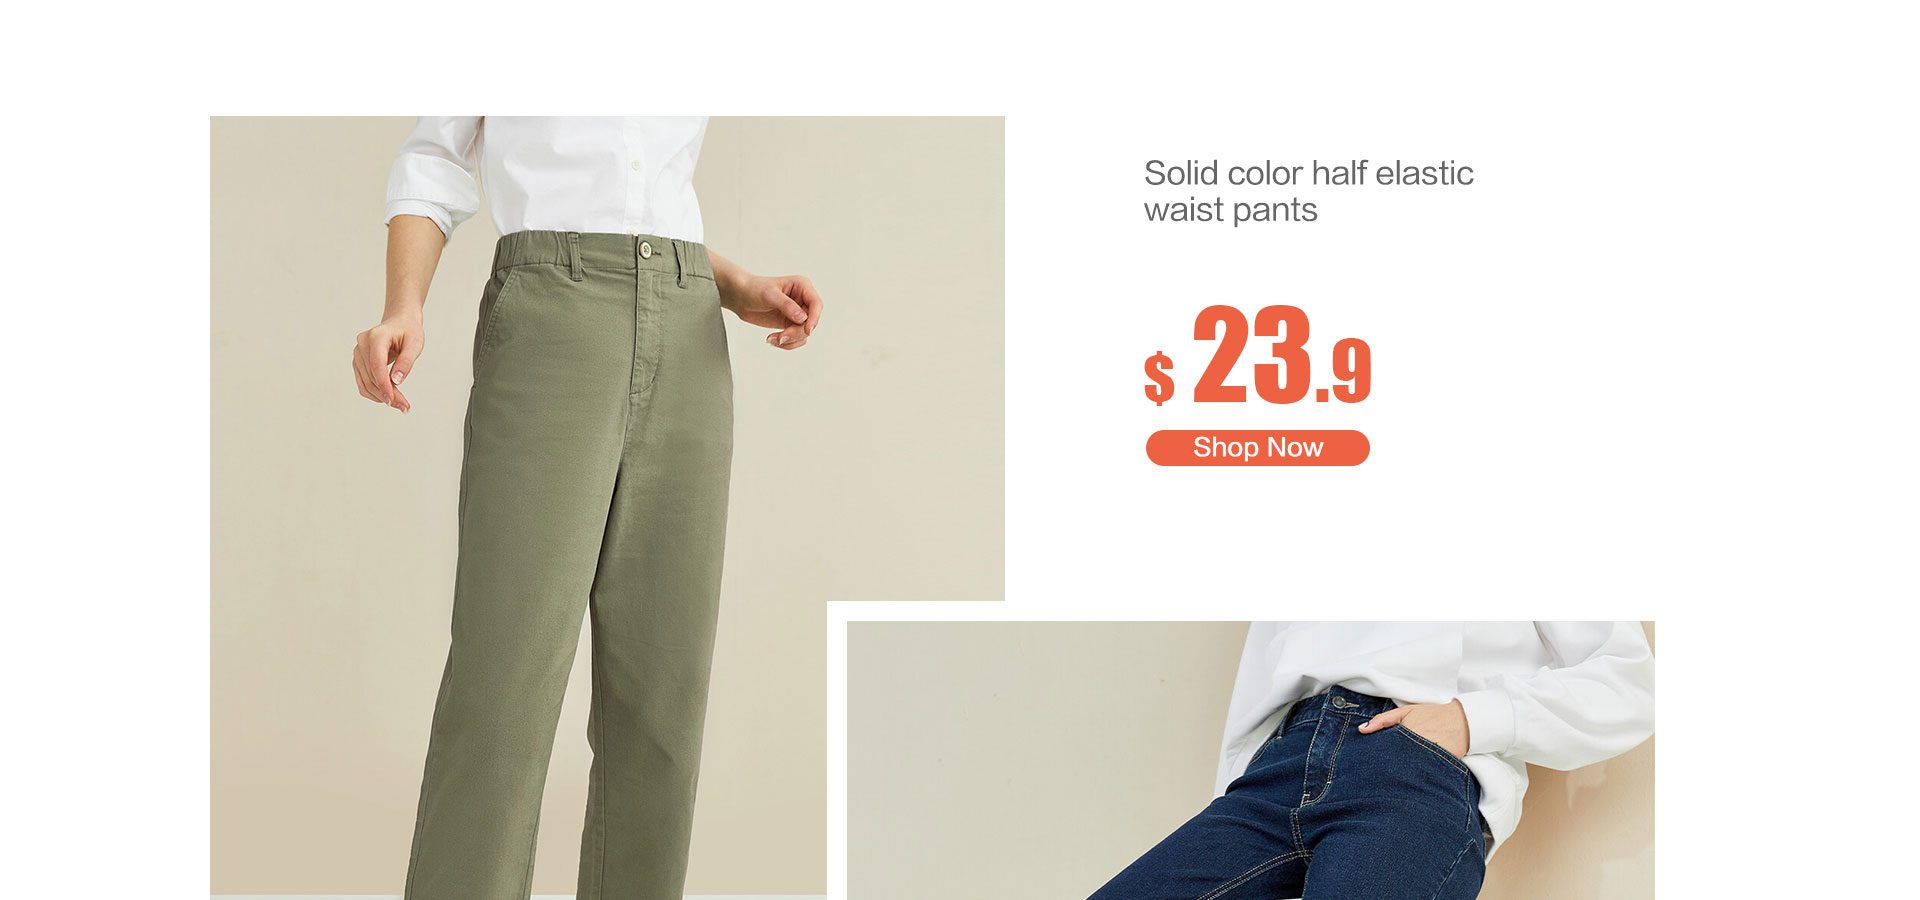The width and height of the screenshot is (1920, 900).
Task: Click the "waist pants" text line
Action: click(x=1230, y=211)
